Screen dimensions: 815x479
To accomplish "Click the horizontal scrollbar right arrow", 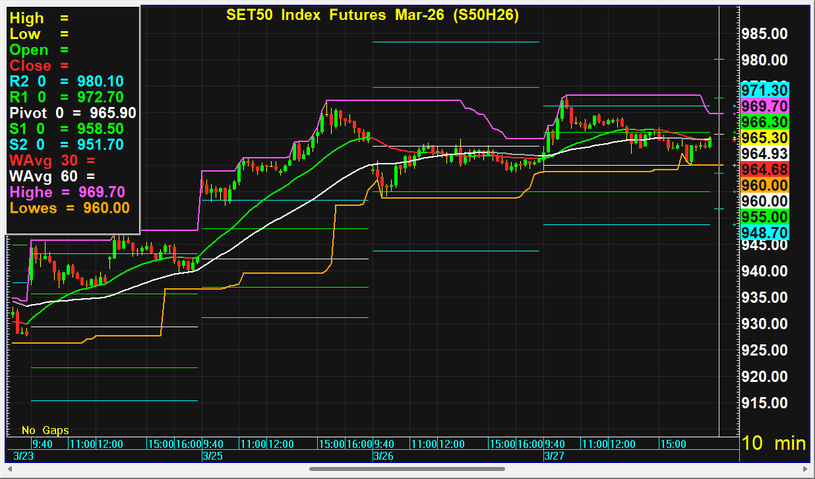I will click(x=807, y=468).
